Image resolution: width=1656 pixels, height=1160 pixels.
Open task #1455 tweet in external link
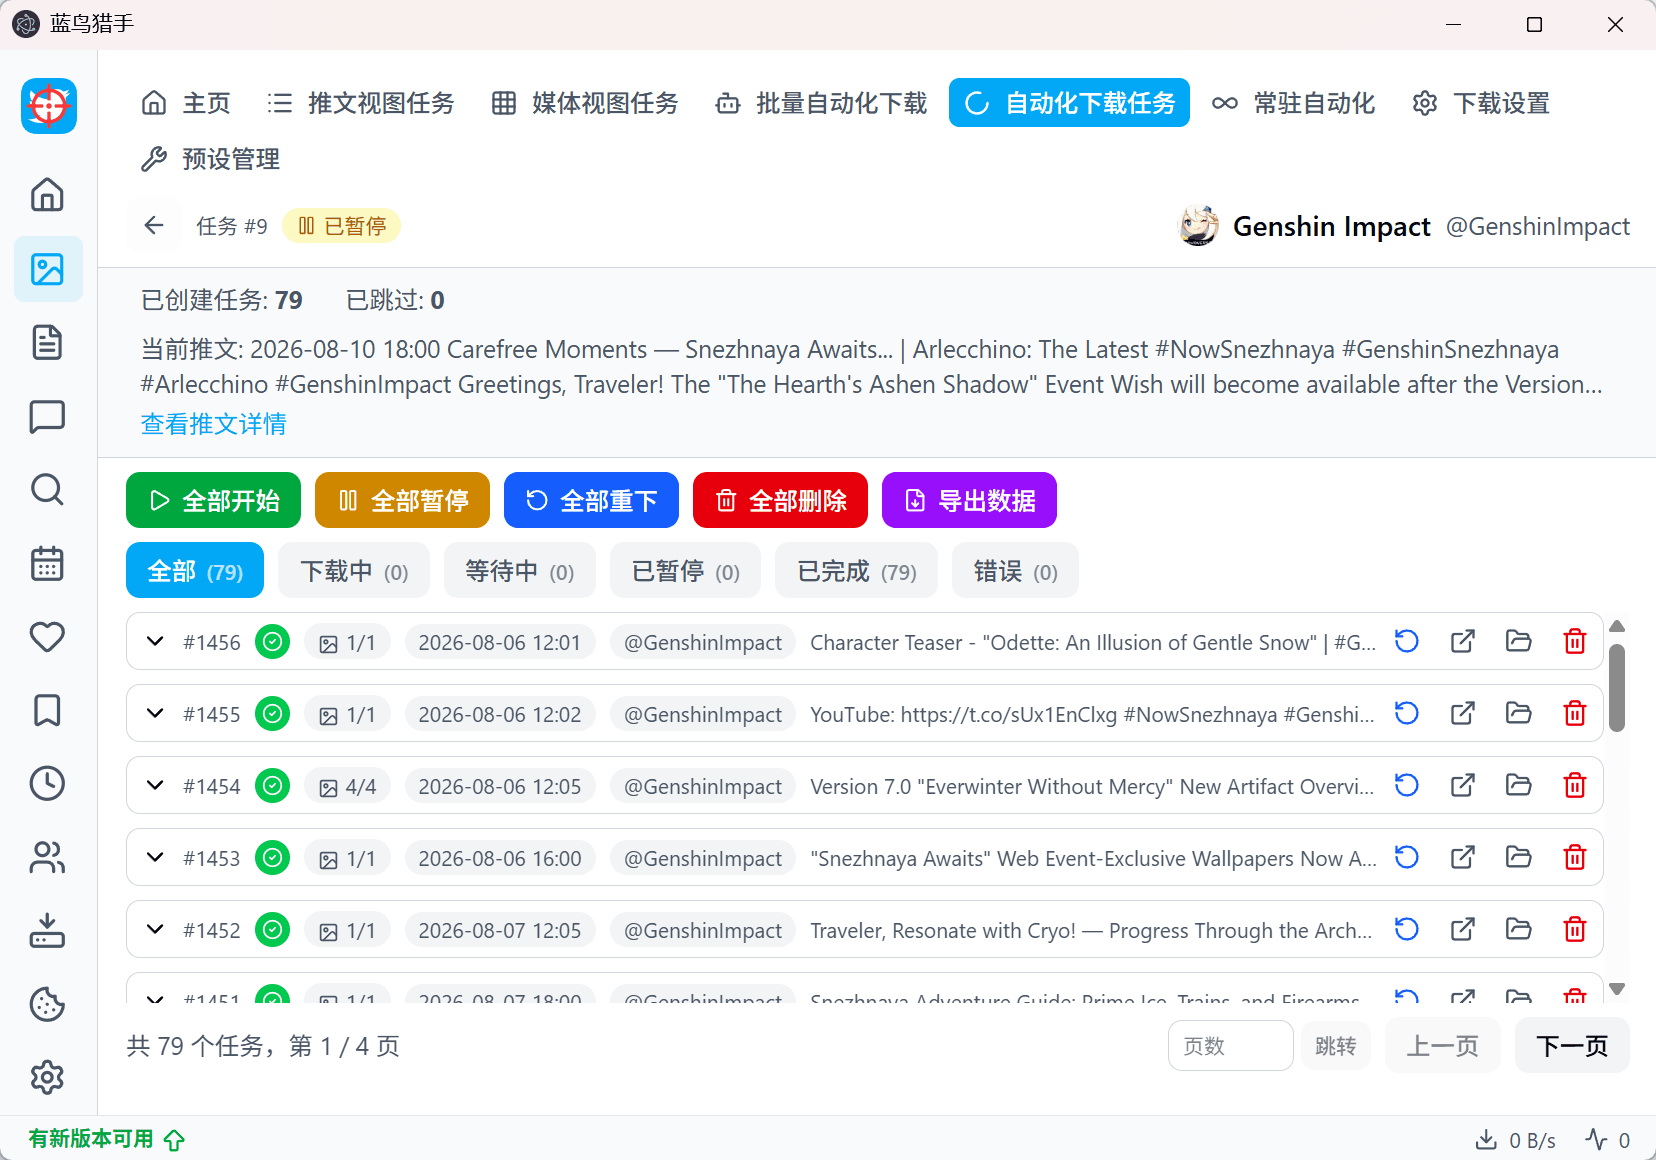click(1463, 713)
